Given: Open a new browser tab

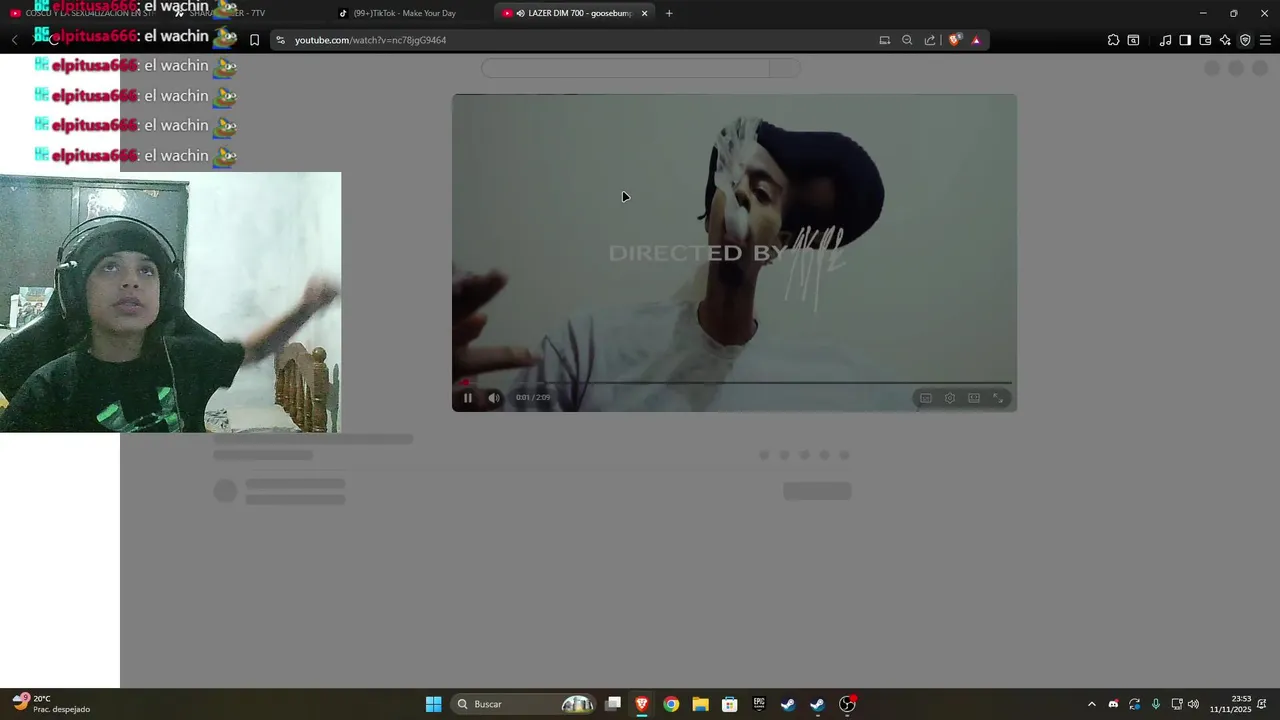Looking at the screenshot, I should pos(669,13).
